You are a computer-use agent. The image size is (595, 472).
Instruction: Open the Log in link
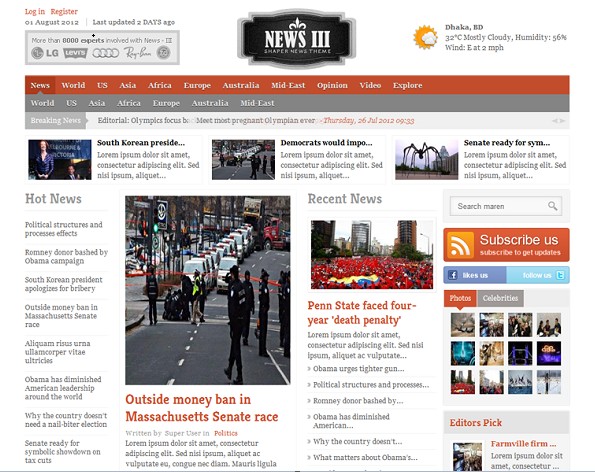(x=35, y=11)
